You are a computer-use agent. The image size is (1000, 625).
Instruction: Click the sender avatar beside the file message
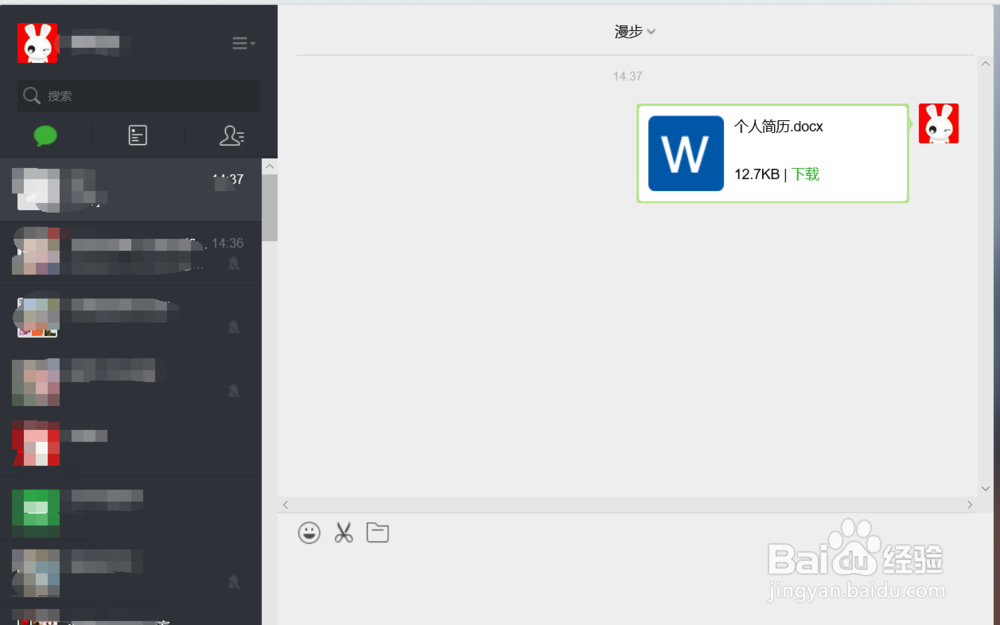coord(939,122)
